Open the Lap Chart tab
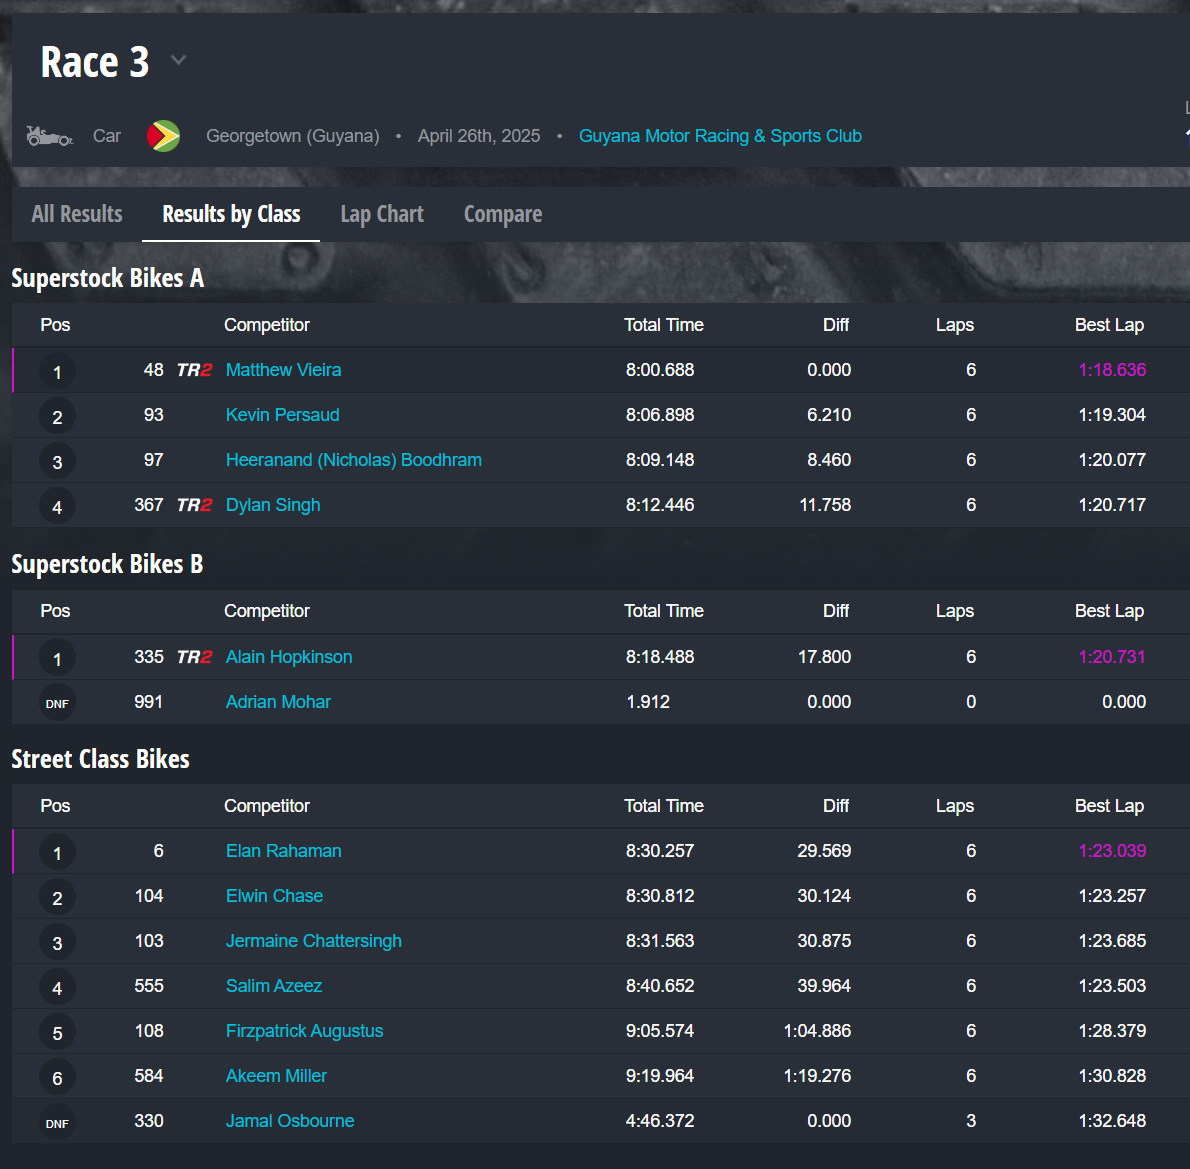The image size is (1190, 1169). pos(382,214)
